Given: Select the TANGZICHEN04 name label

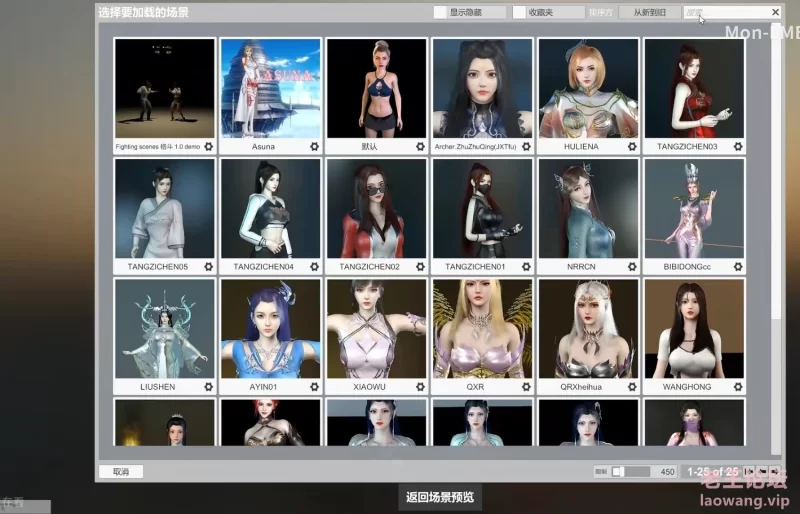Looking at the screenshot, I should coord(263,266).
